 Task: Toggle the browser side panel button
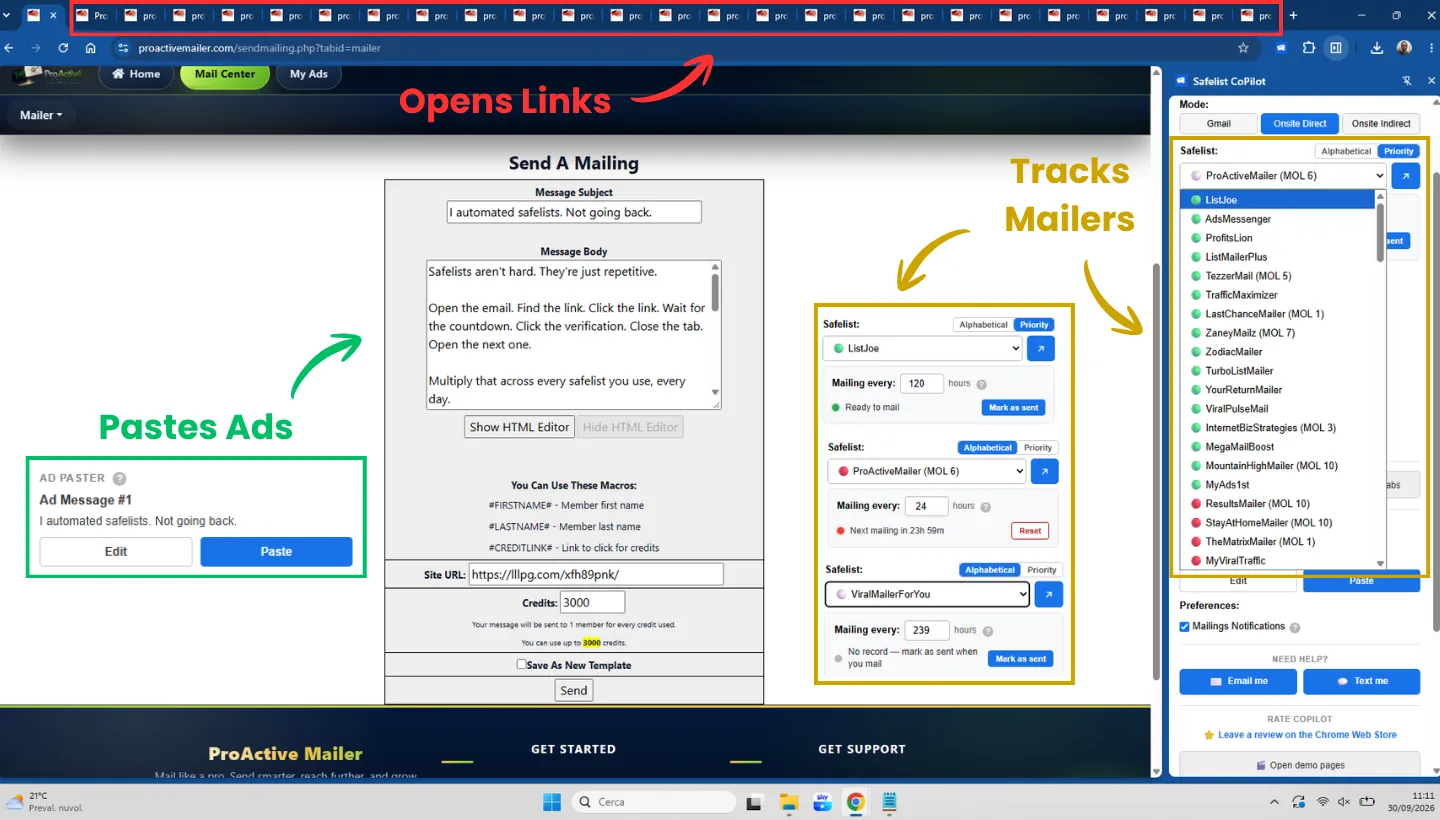pyautogui.click(x=1336, y=48)
